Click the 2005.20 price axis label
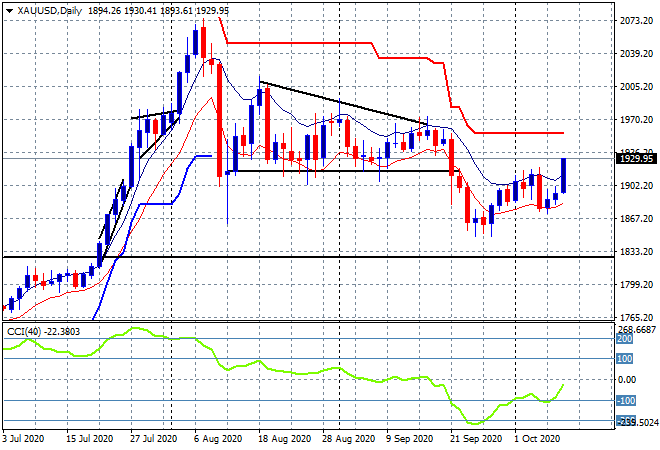Screen dimensions: 660x450 pyautogui.click(x=636, y=86)
